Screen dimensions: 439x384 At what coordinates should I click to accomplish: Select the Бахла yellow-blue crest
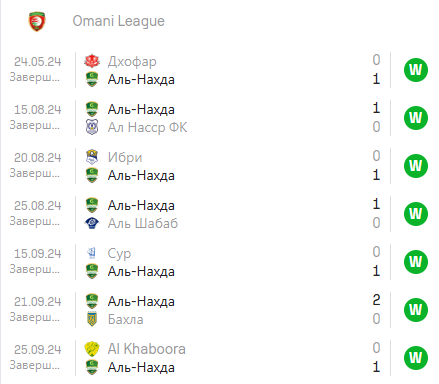(x=92, y=319)
